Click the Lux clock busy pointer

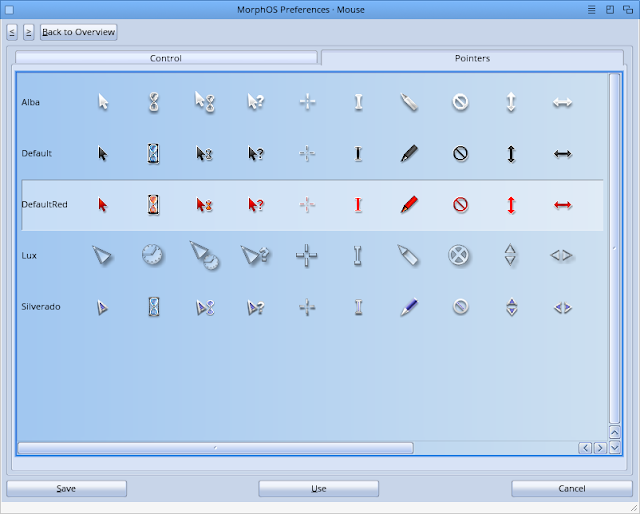[153, 255]
